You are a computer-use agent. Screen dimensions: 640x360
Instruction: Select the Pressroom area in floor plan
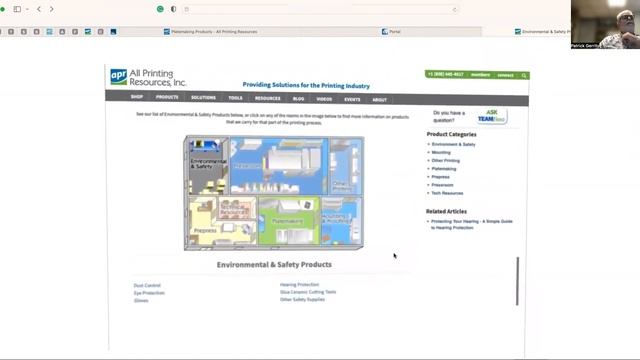coord(279,165)
